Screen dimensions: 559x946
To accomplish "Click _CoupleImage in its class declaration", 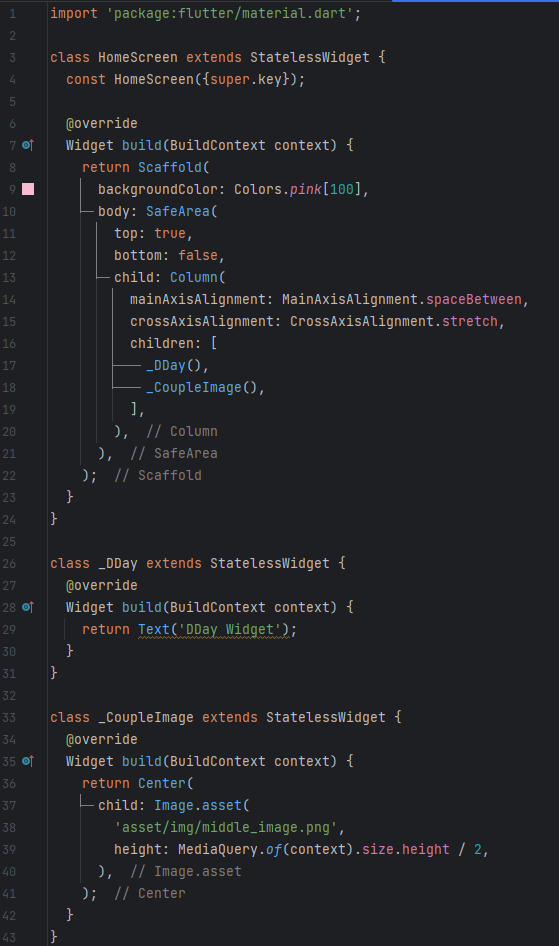I will pos(145,717).
